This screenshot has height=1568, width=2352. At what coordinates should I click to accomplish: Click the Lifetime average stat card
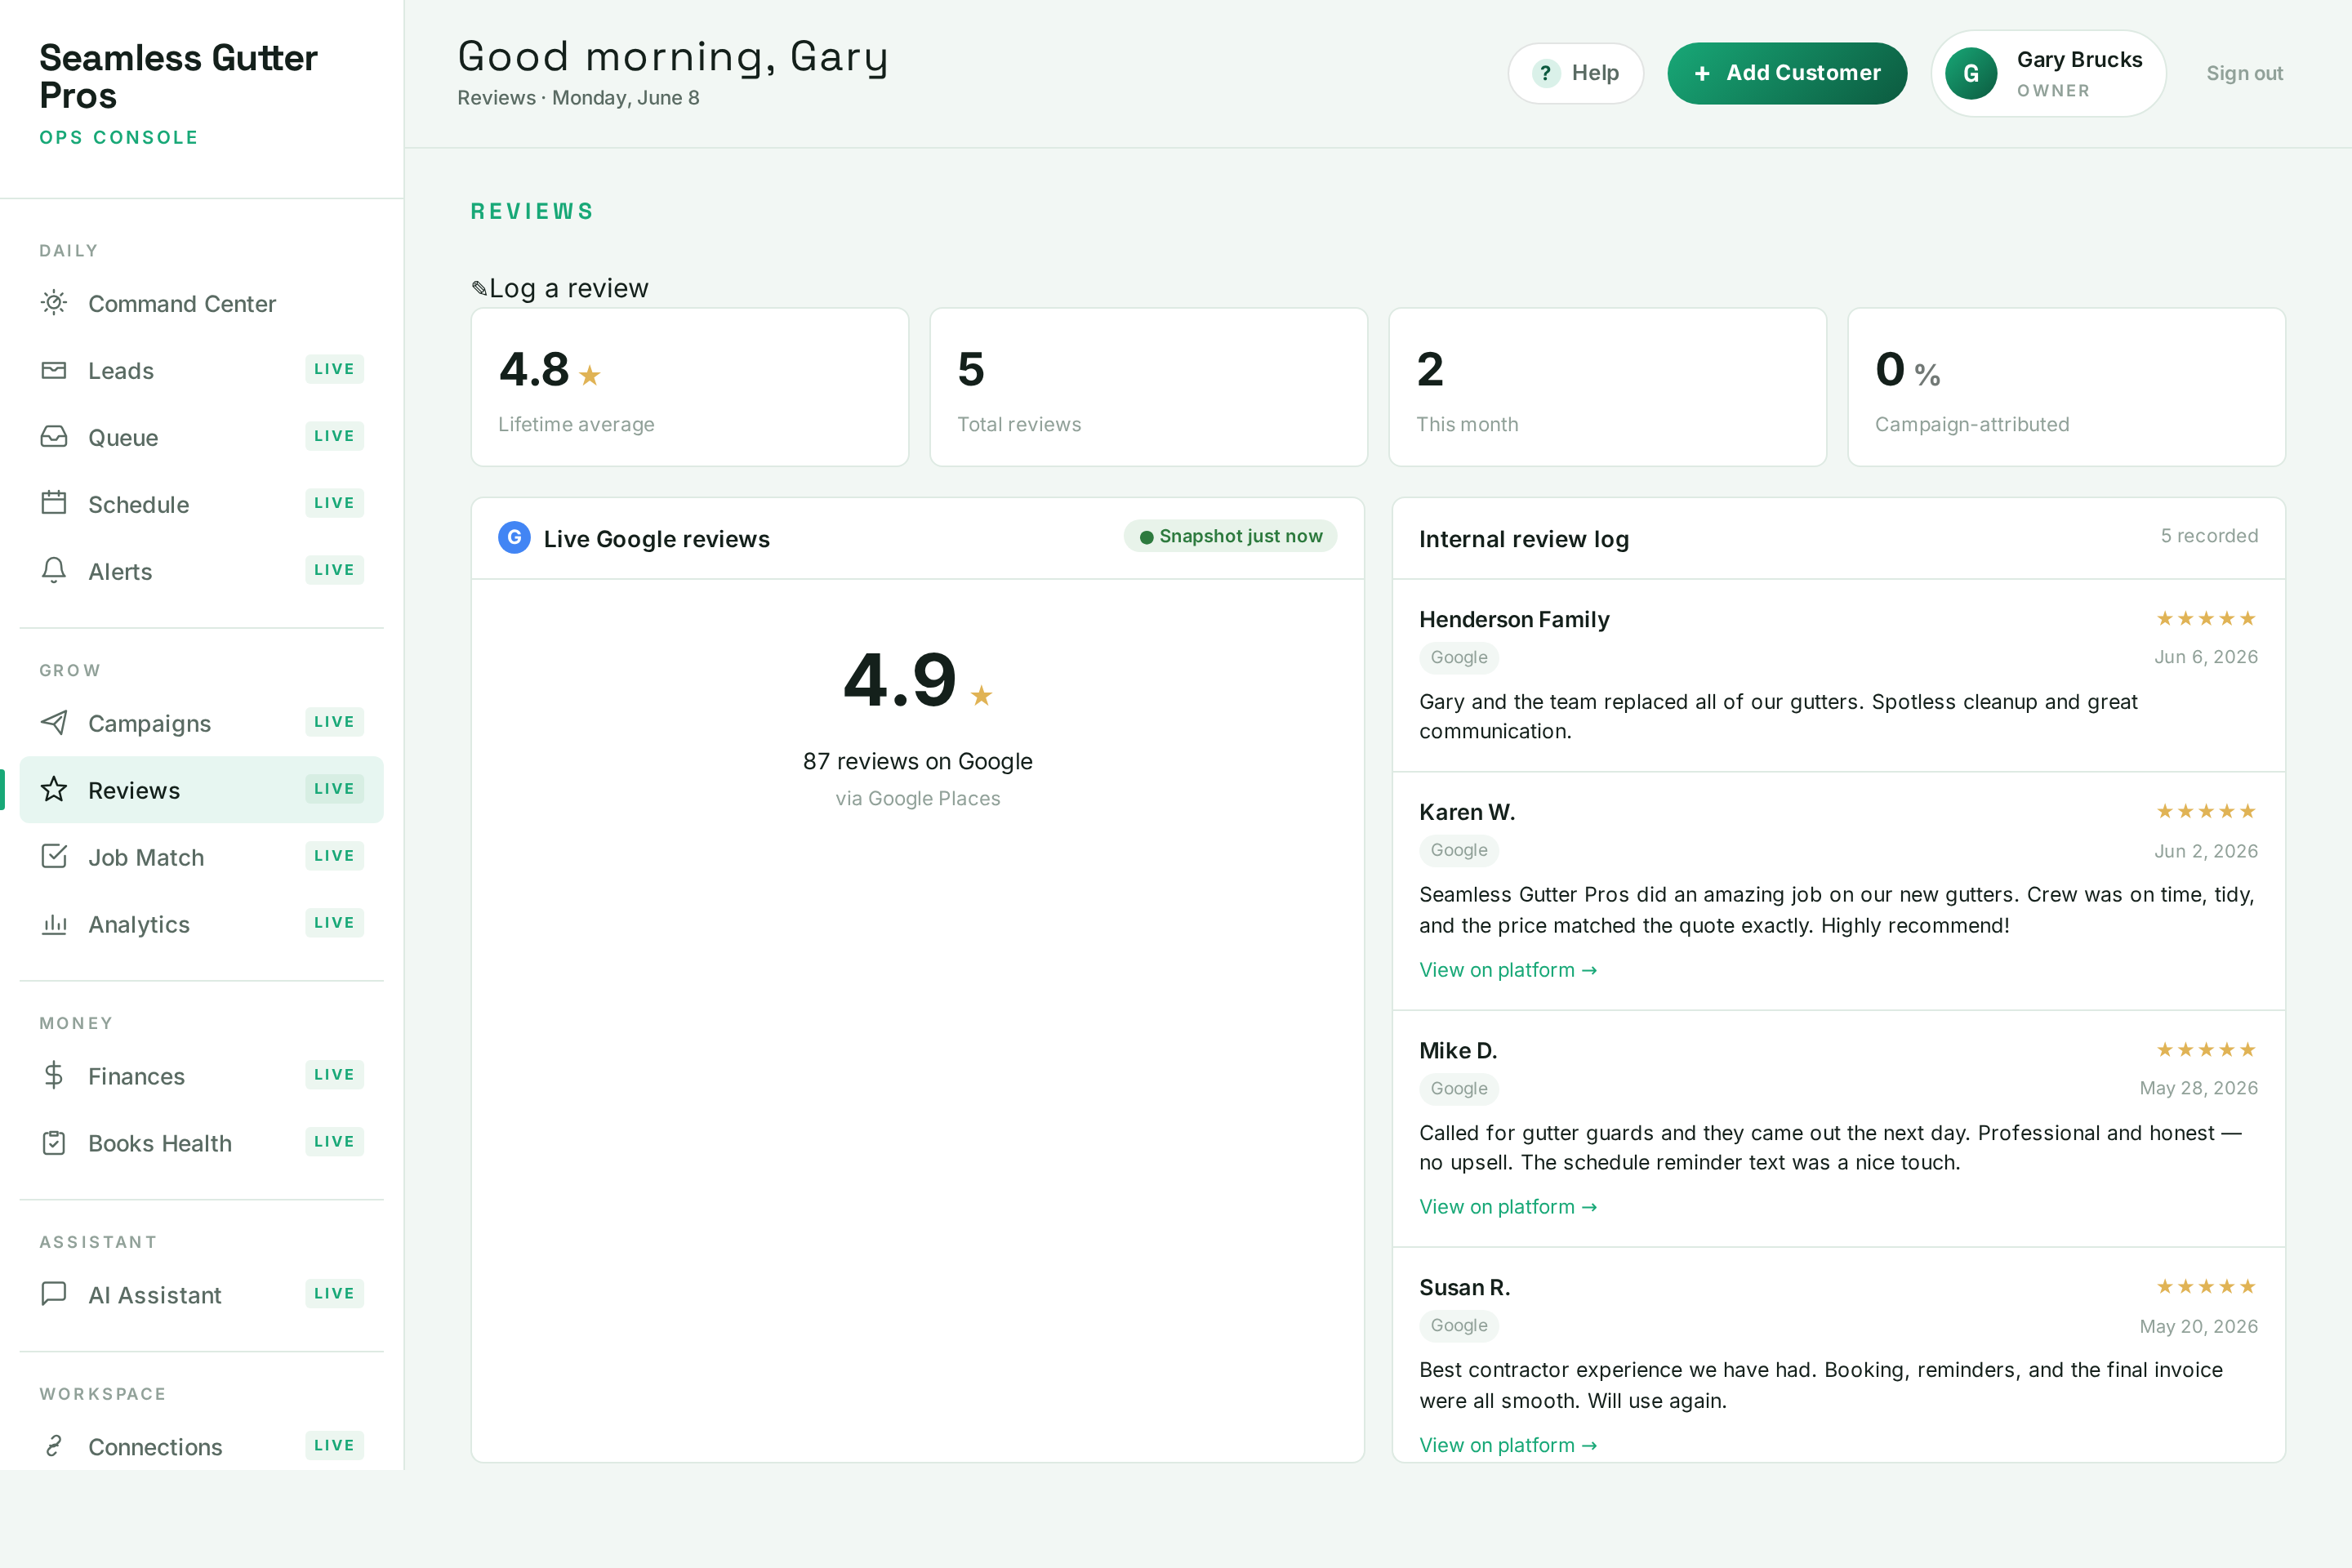[x=690, y=387]
